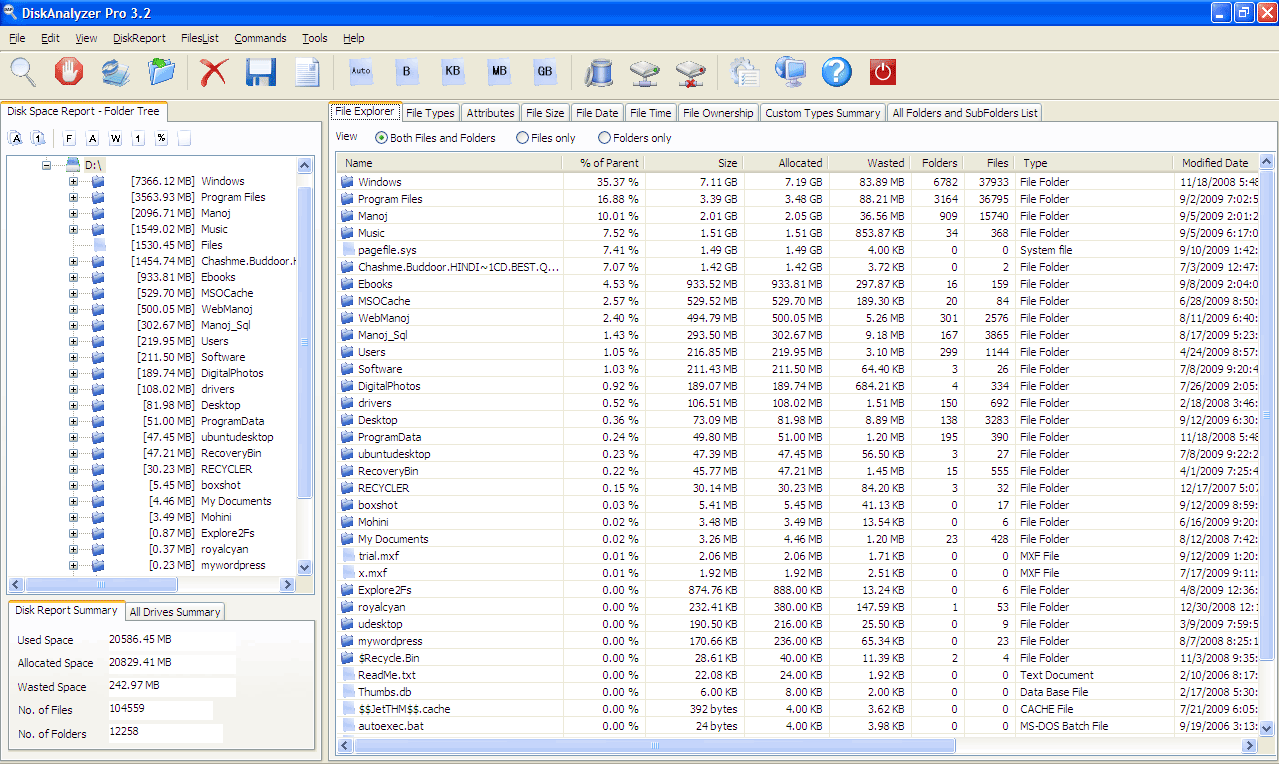Sort by the Allocated column header

(x=785, y=162)
